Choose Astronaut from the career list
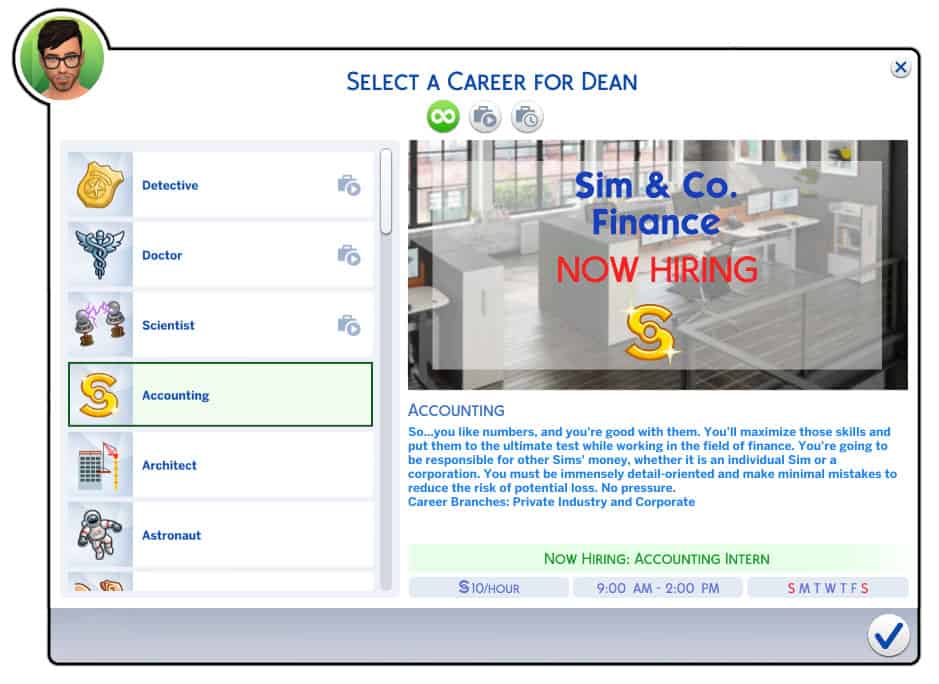This screenshot has width=939, height=684. 220,535
